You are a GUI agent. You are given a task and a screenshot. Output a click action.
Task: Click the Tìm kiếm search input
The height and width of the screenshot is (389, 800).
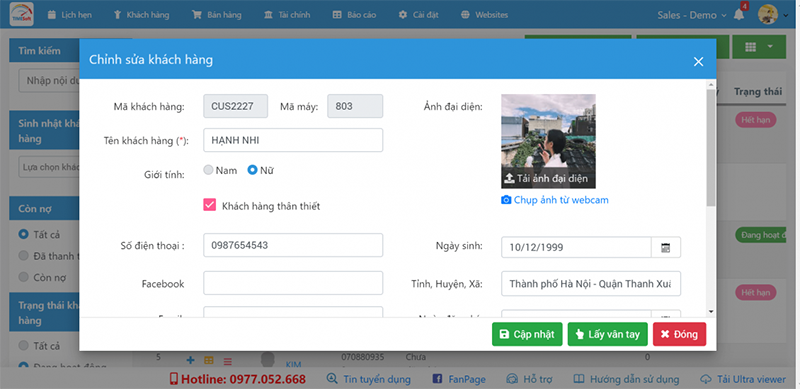[x=49, y=81]
